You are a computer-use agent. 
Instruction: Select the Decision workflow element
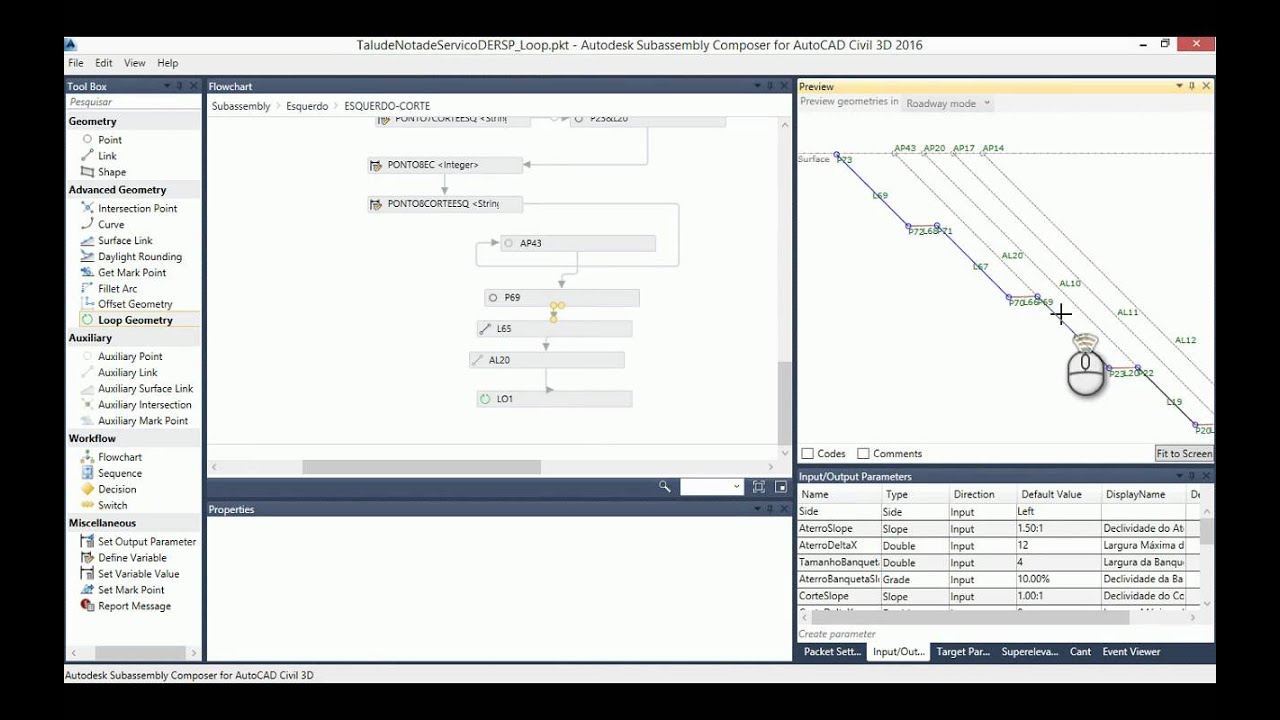pyautogui.click(x=116, y=489)
